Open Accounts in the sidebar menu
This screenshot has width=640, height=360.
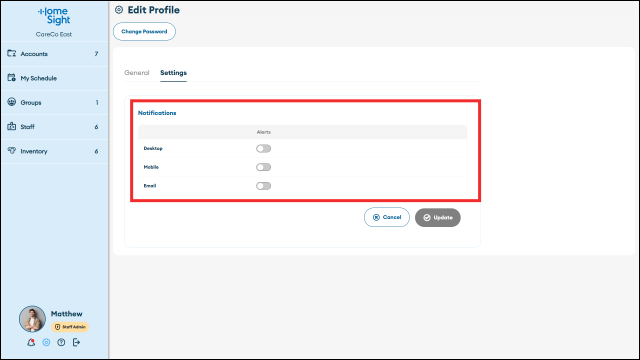(x=54, y=54)
